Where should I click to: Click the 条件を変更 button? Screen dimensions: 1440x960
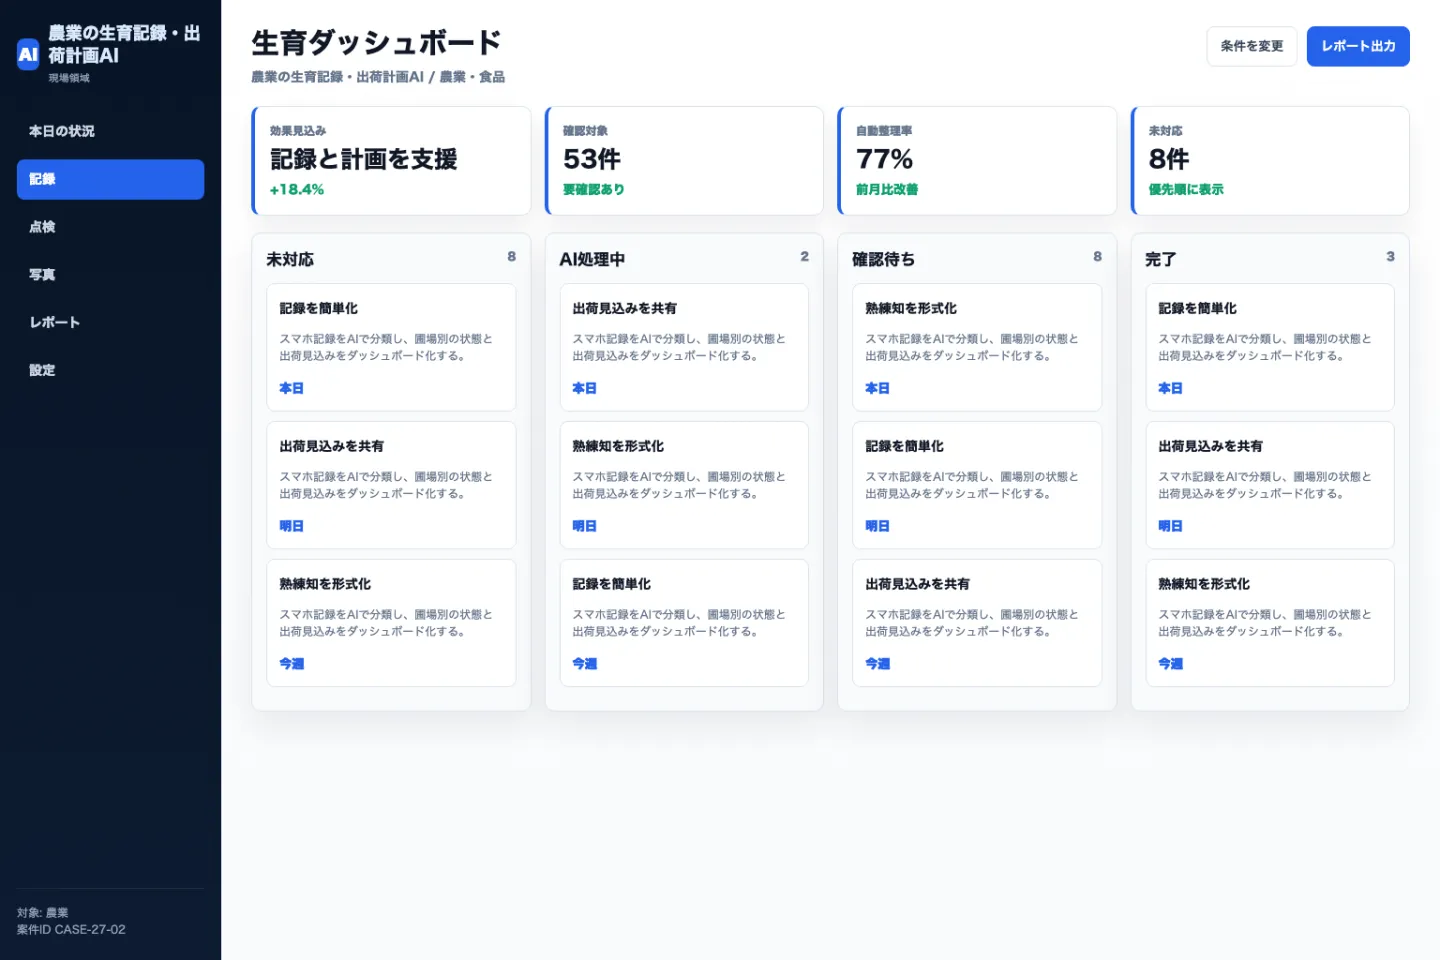click(1252, 46)
